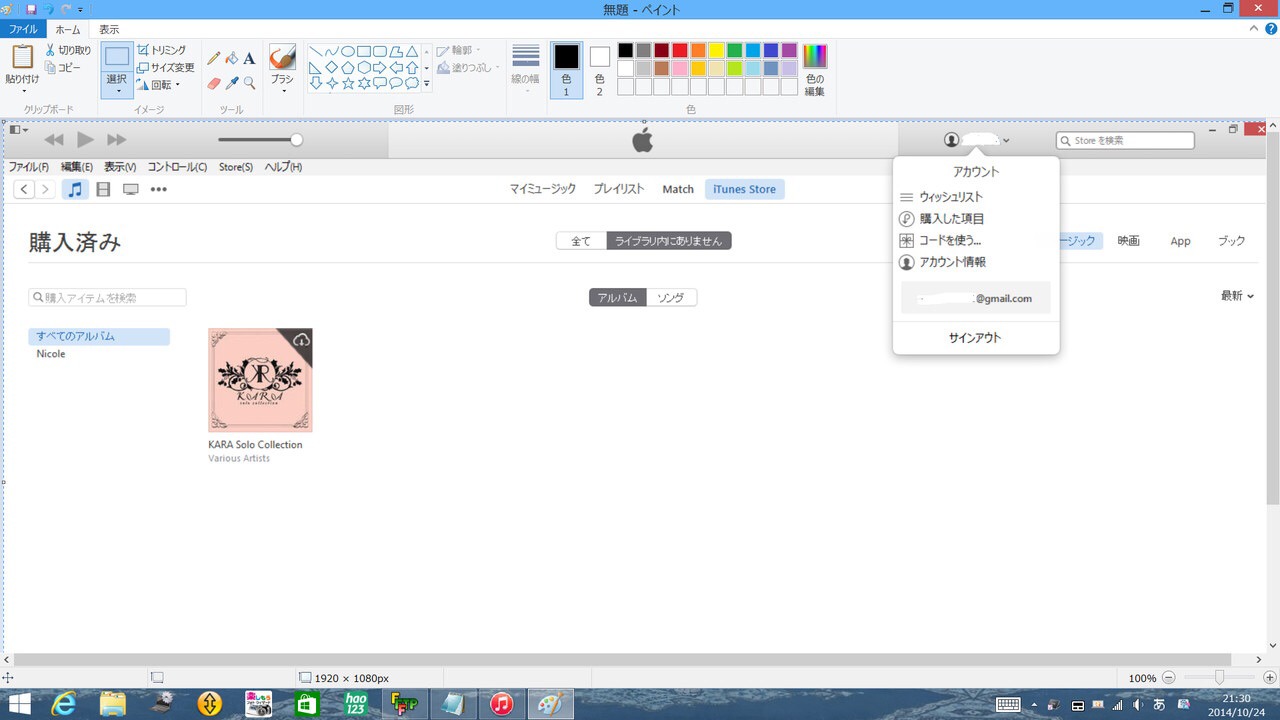Viewport: 1280px width, 720px height.
Task: Select the oval shape in shapes gallery
Action: coord(348,52)
